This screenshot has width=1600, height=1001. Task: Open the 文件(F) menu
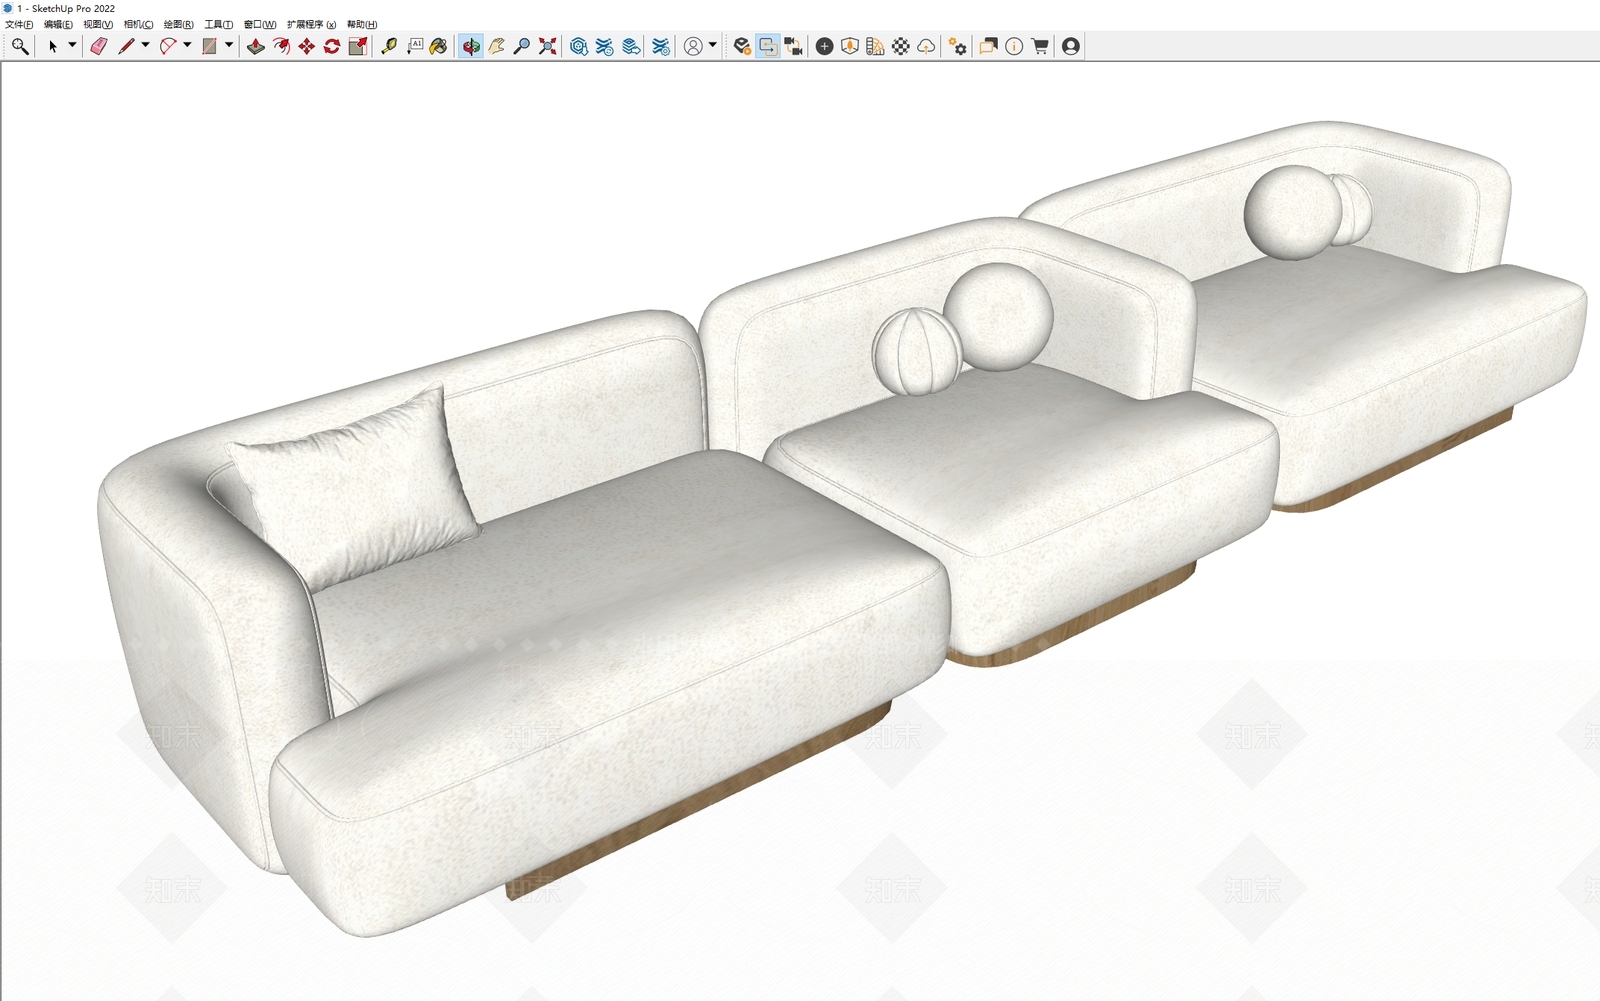click(19, 24)
